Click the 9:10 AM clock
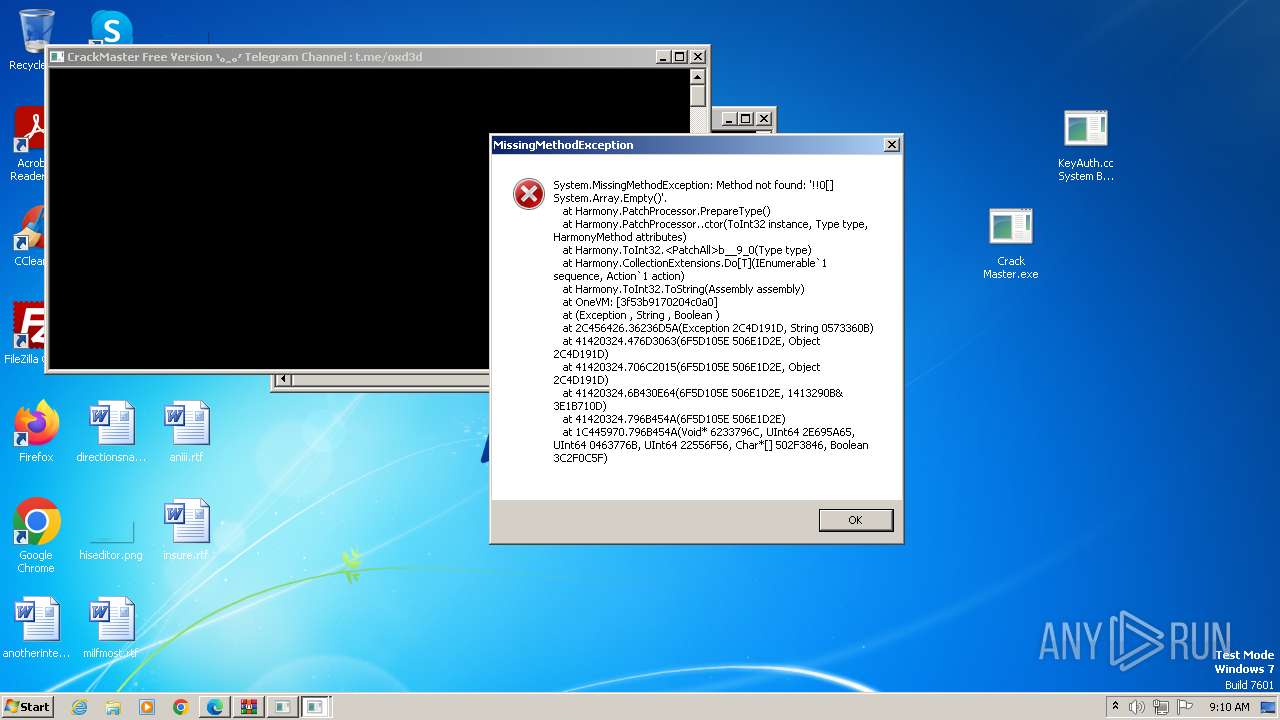This screenshot has width=1280, height=720. (1229, 707)
